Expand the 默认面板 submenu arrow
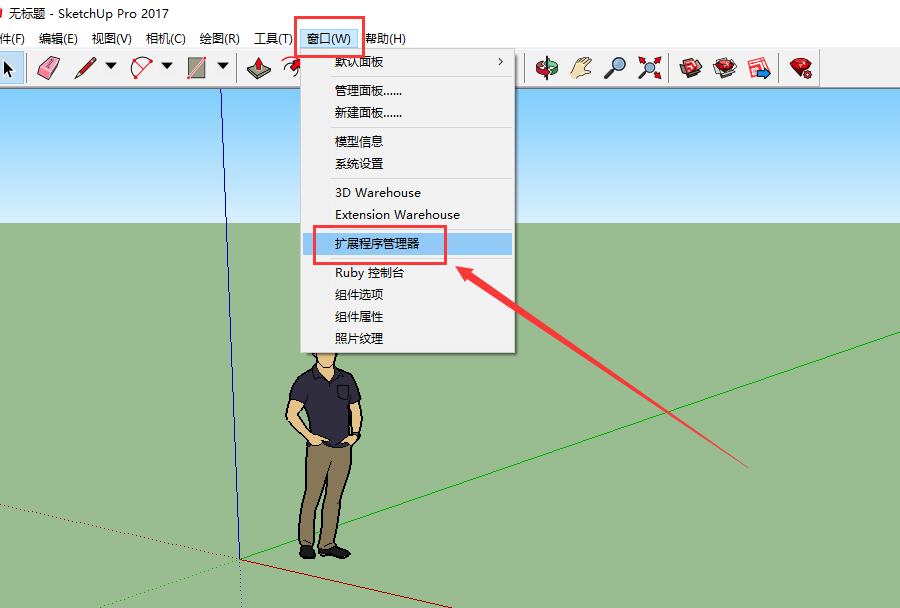900x608 pixels. click(501, 61)
